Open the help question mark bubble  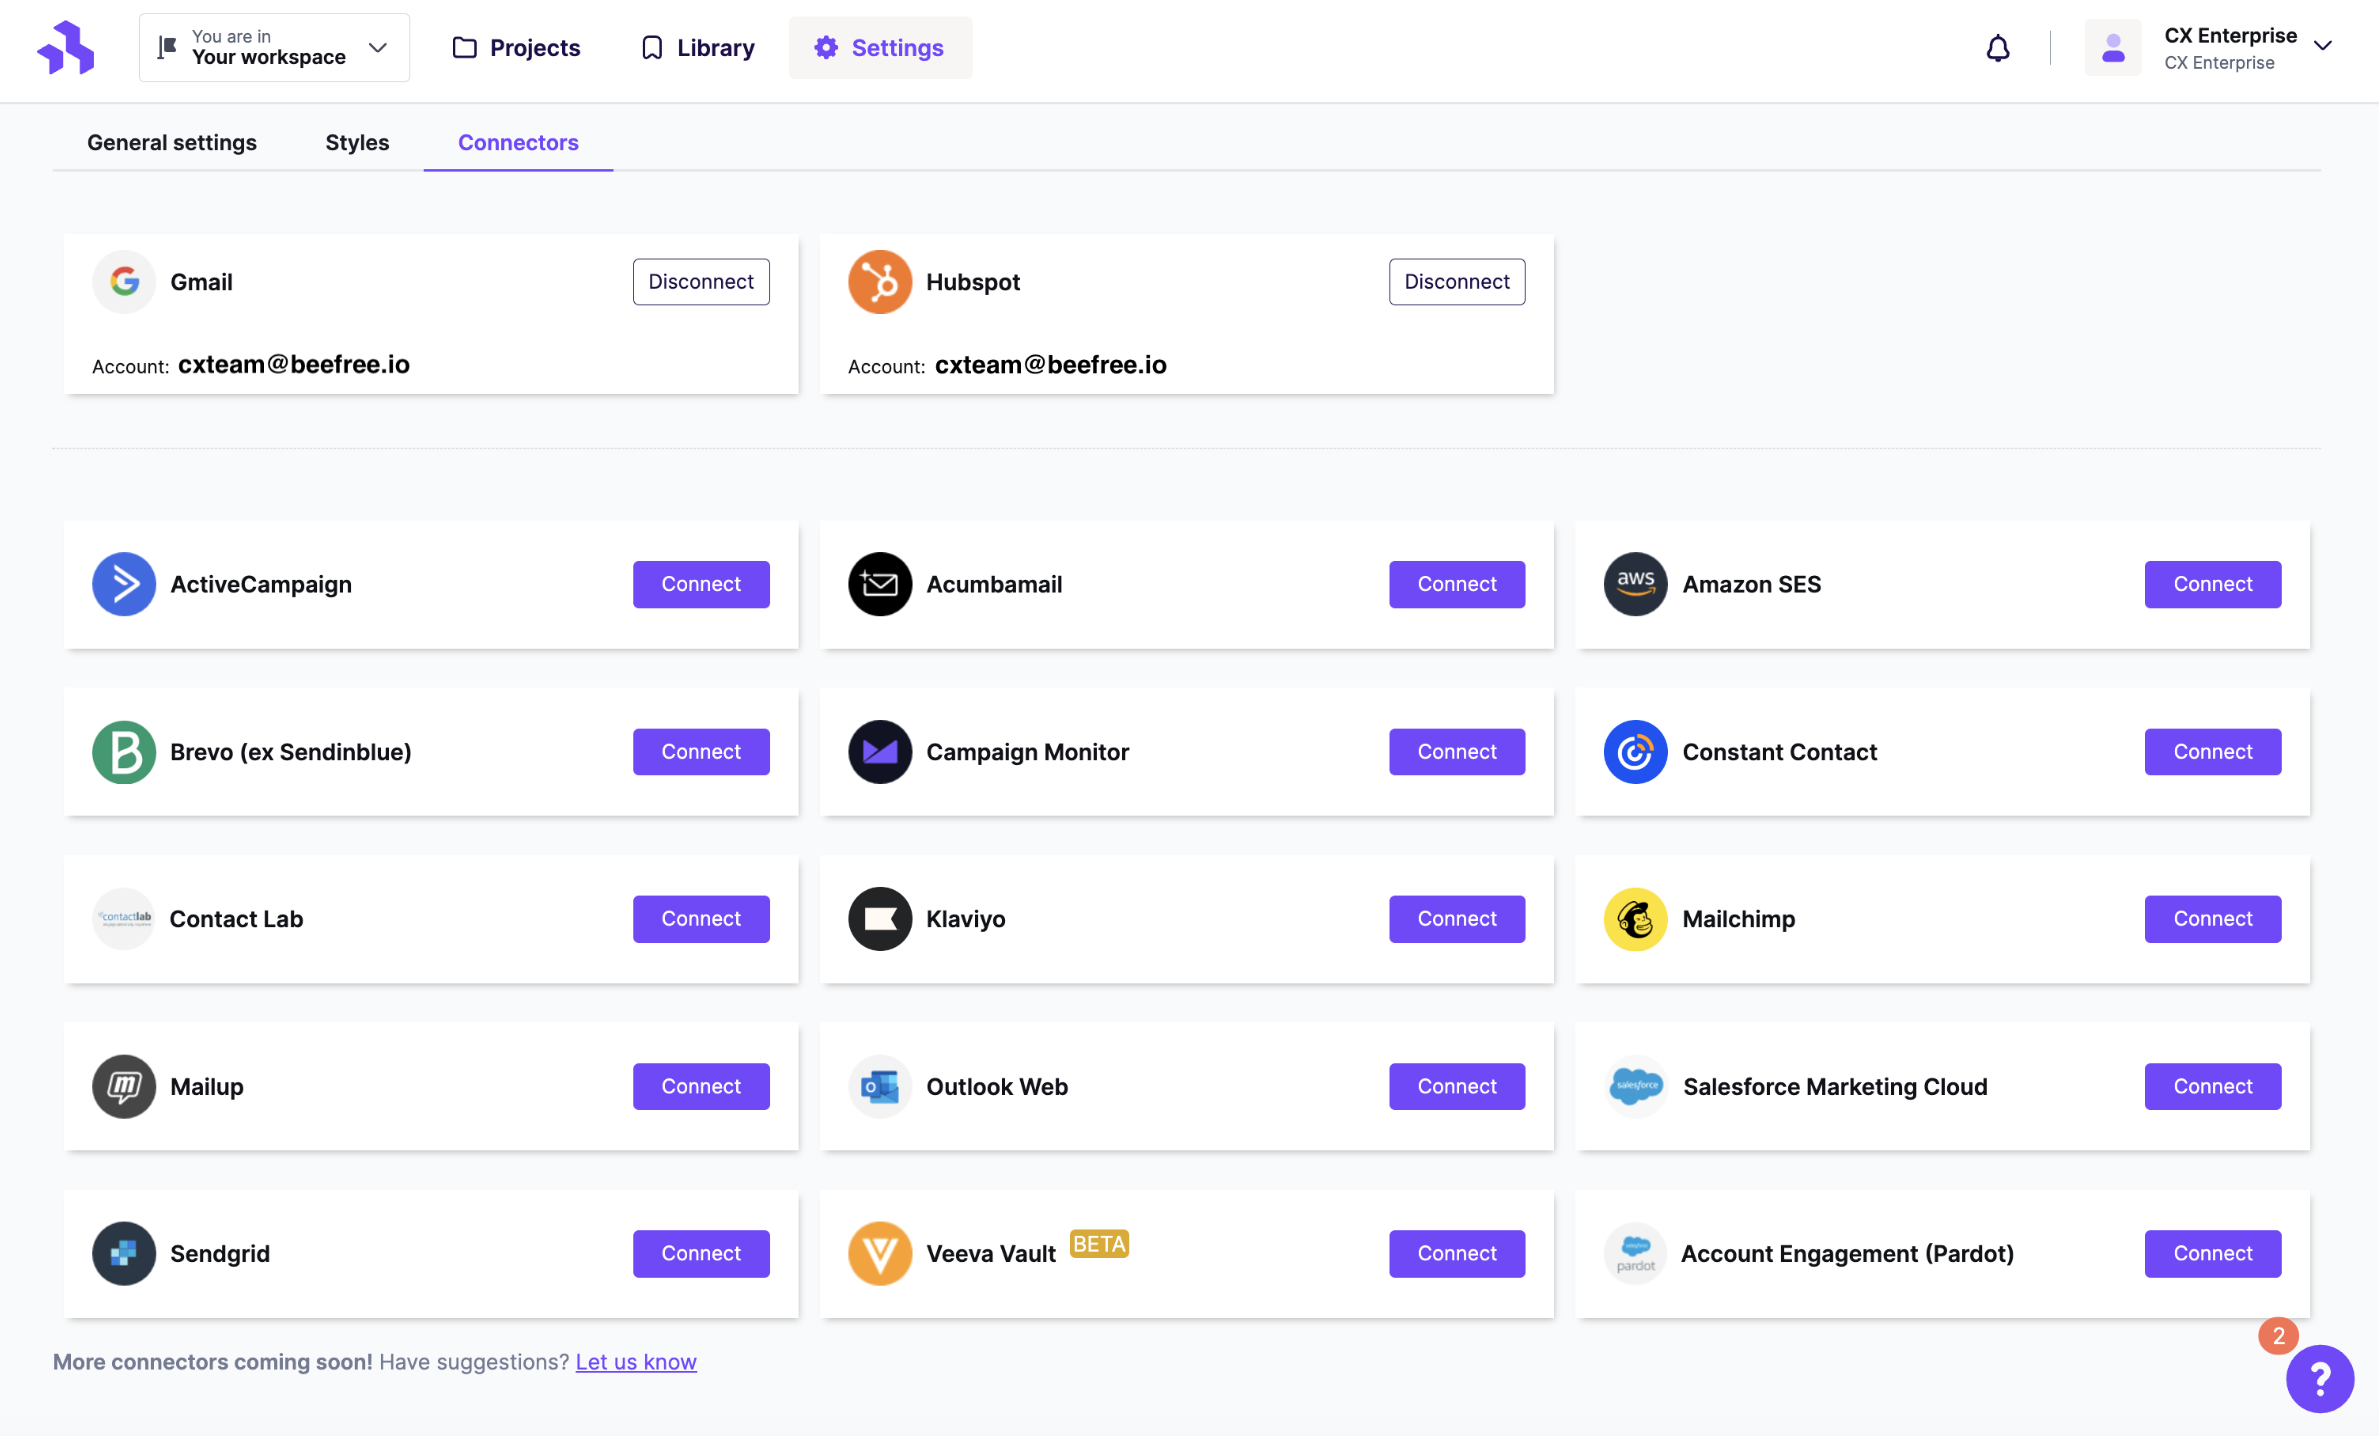coord(2319,1379)
